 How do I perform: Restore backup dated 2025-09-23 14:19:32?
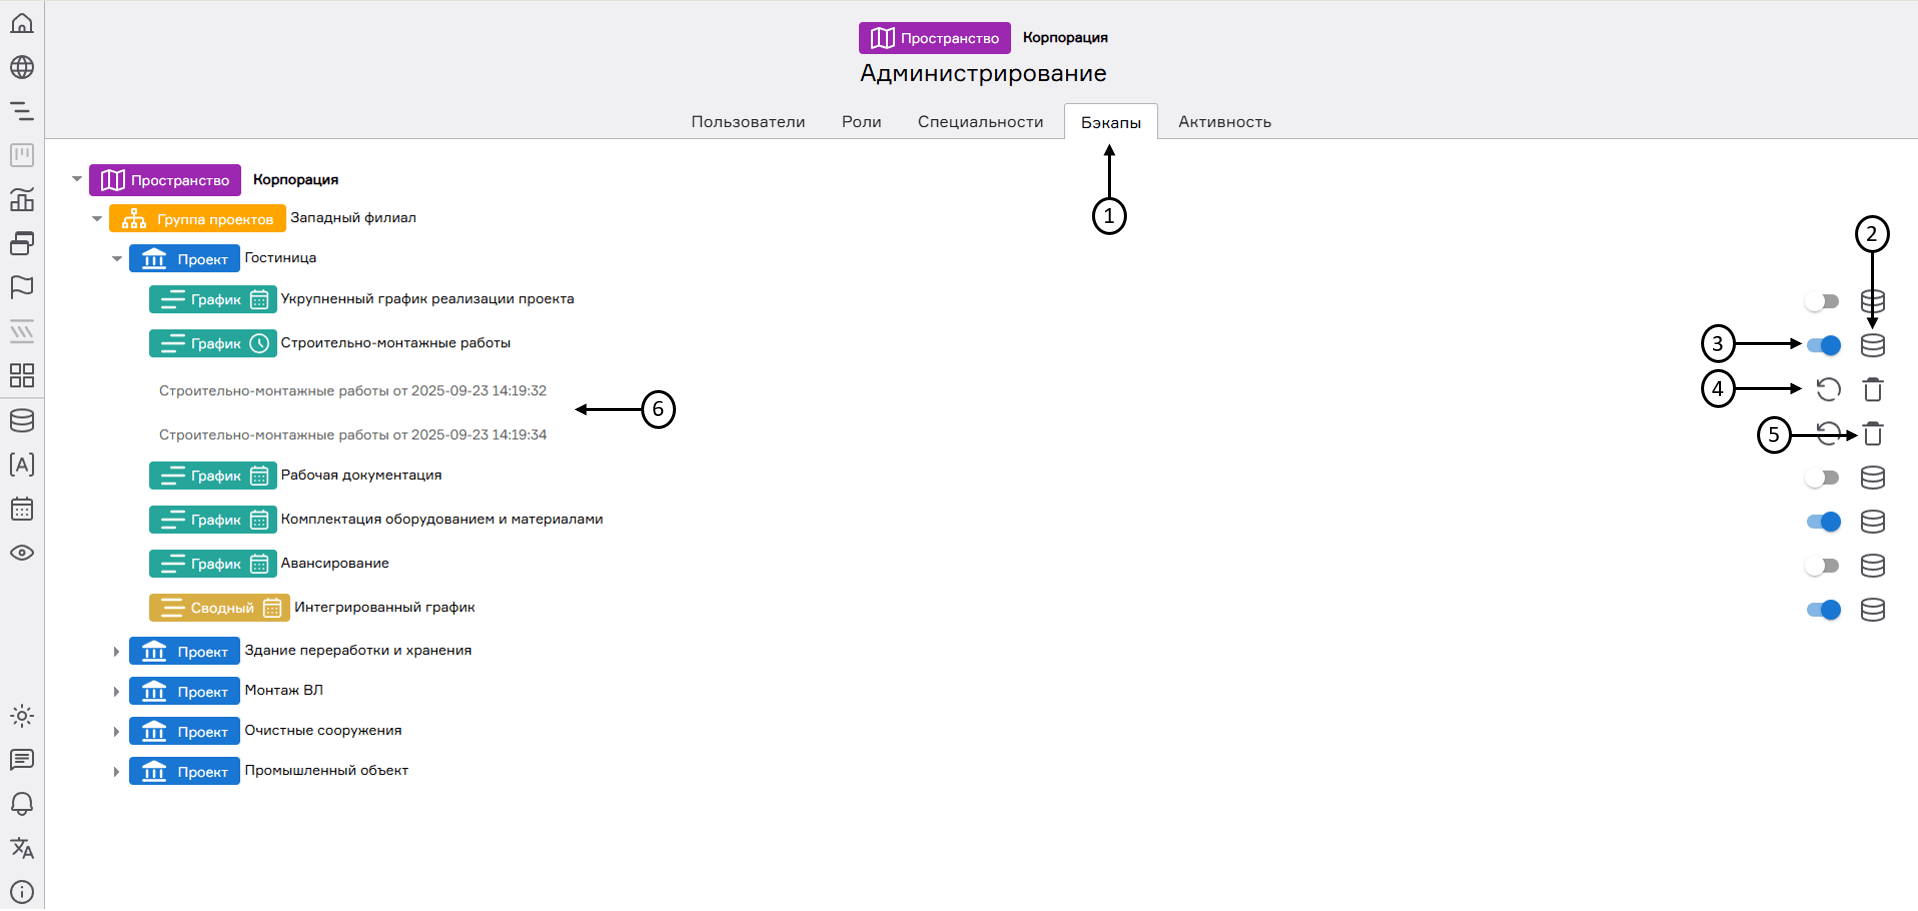(x=1828, y=389)
